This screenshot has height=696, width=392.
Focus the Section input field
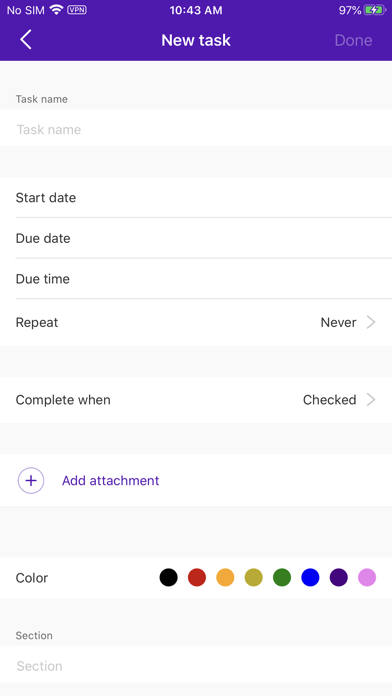coord(196,666)
